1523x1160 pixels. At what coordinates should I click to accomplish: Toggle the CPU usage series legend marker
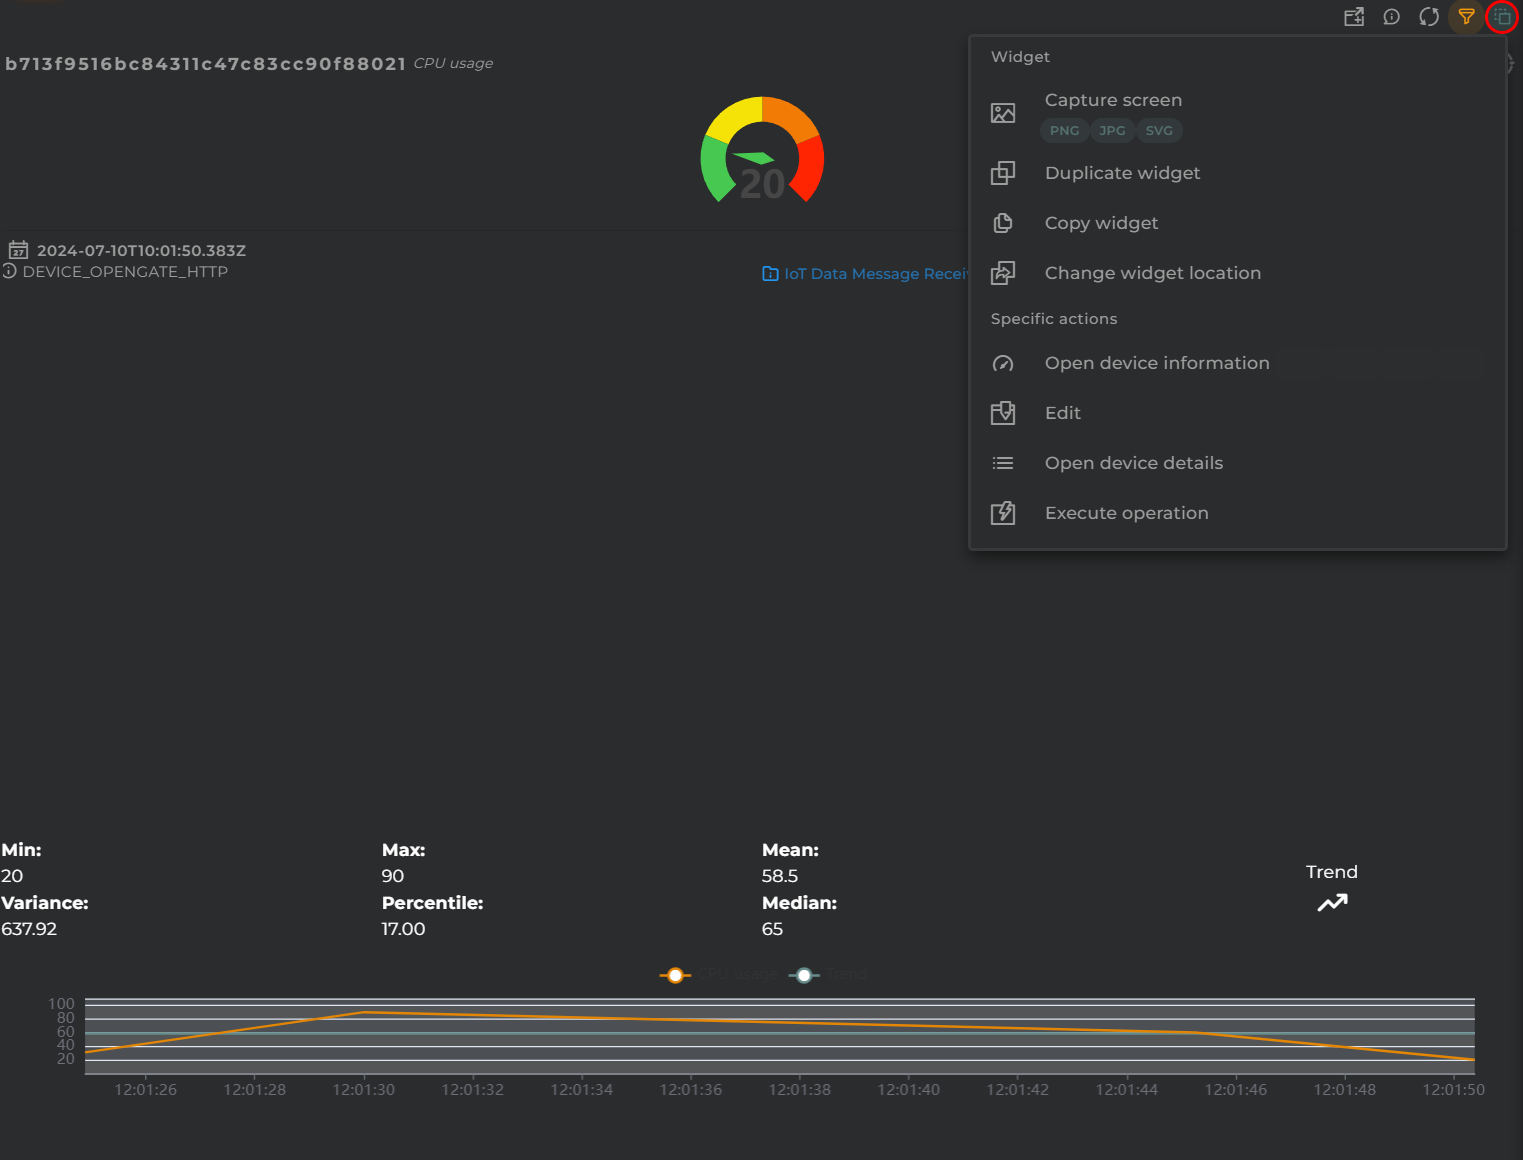(x=675, y=975)
